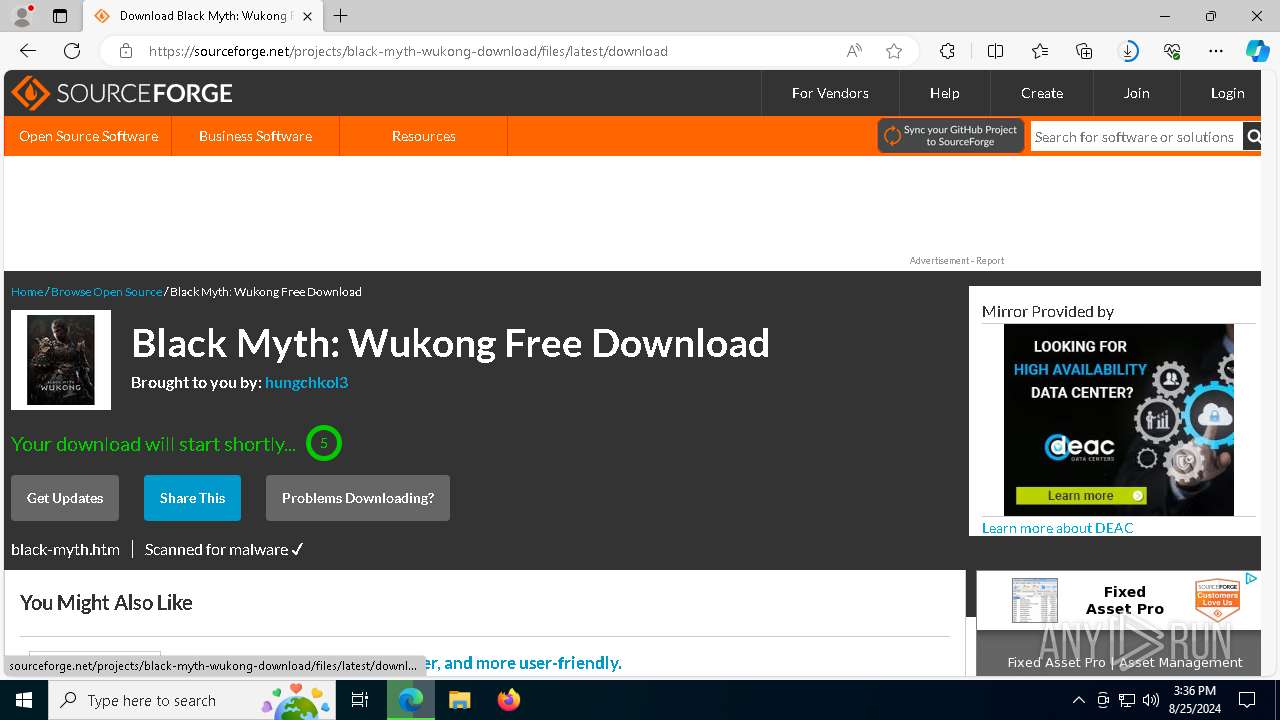Open Edge Settings and more menu
1280x720 pixels.
(1216, 51)
